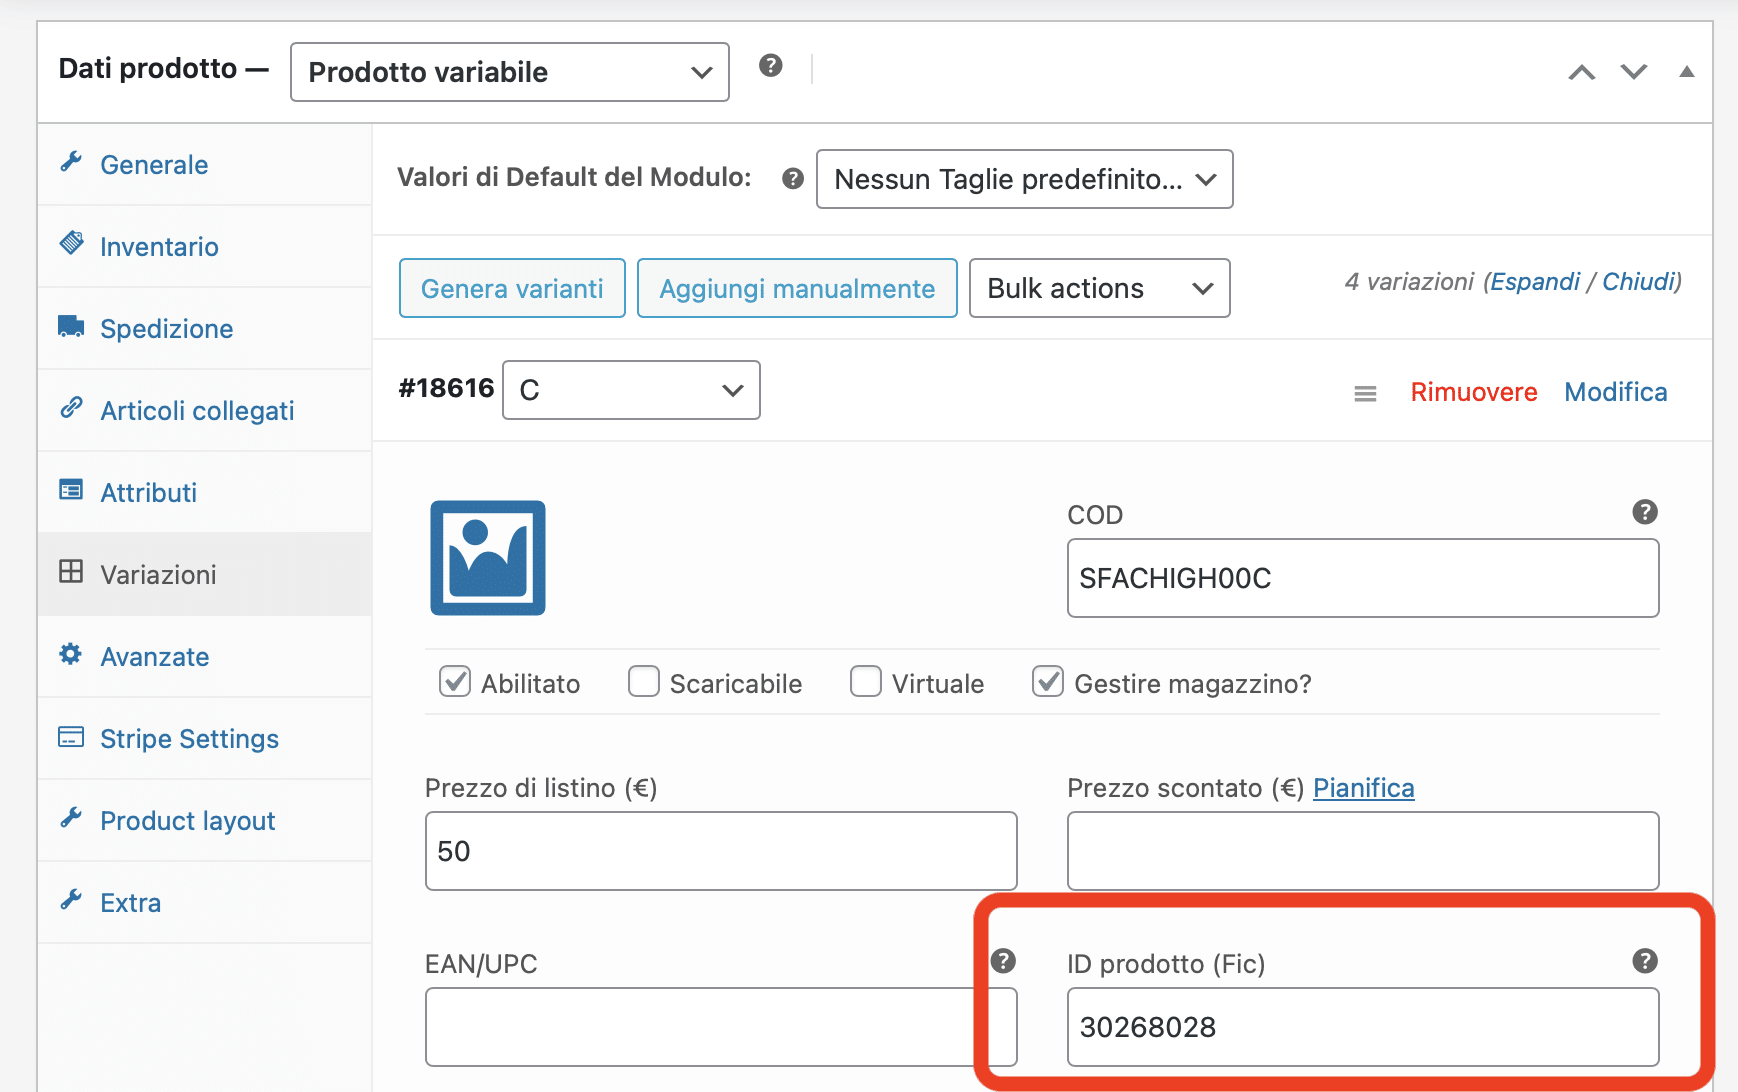Enable the Scaricabile checkbox
The image size is (1738, 1092).
pyautogui.click(x=644, y=682)
